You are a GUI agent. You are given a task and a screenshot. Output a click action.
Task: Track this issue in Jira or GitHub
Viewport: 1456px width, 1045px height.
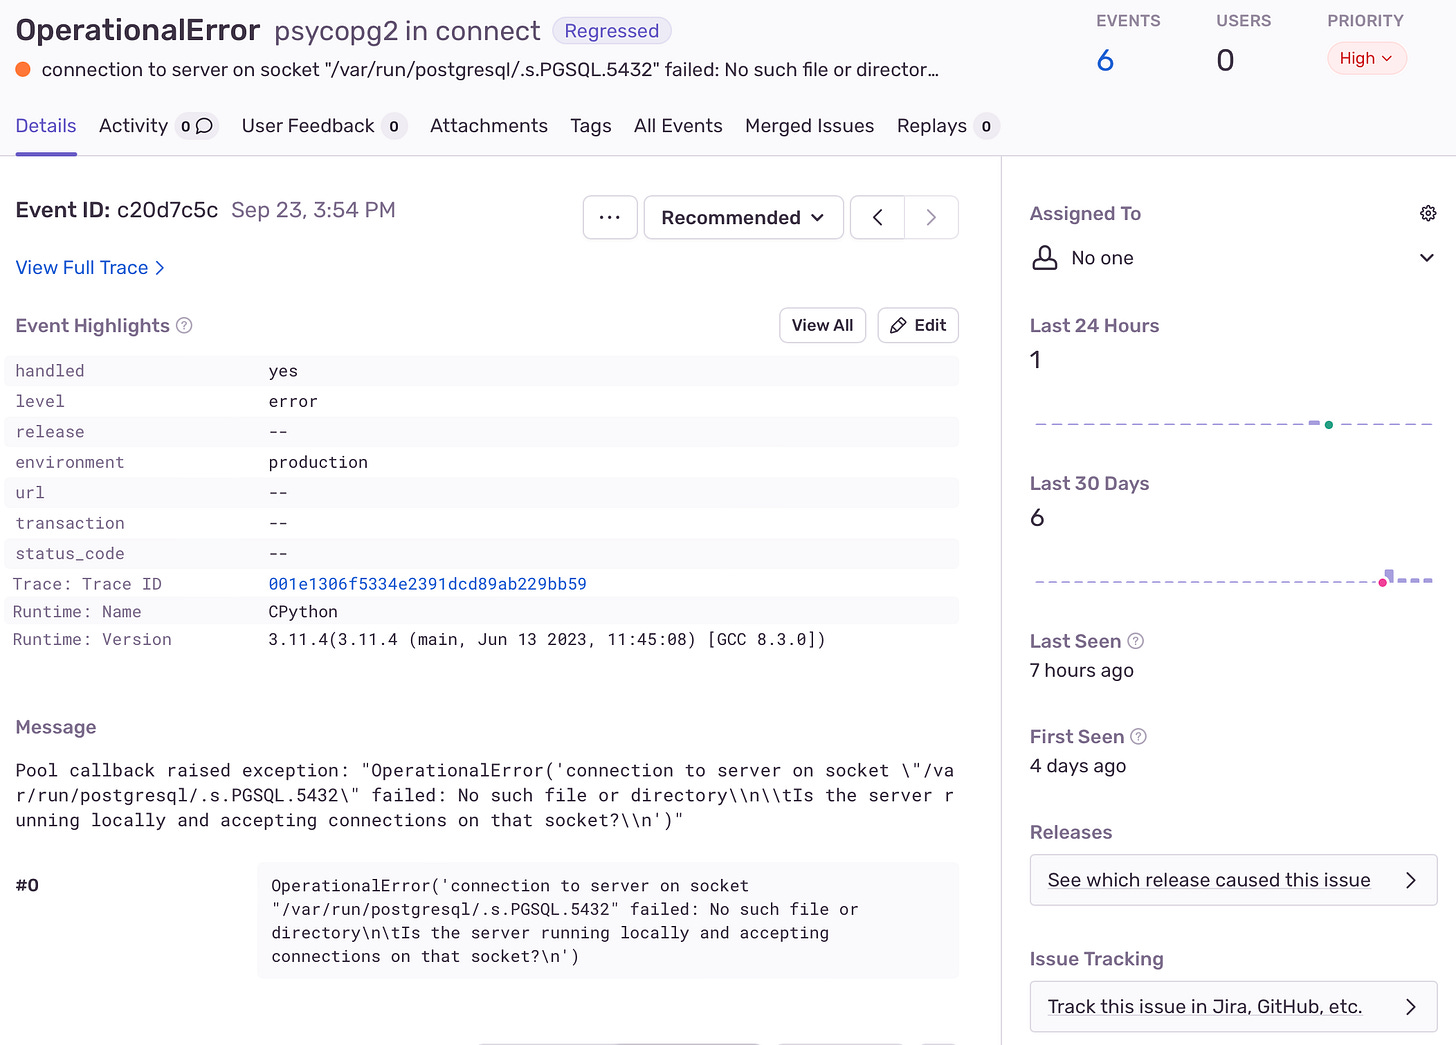tap(1233, 1006)
